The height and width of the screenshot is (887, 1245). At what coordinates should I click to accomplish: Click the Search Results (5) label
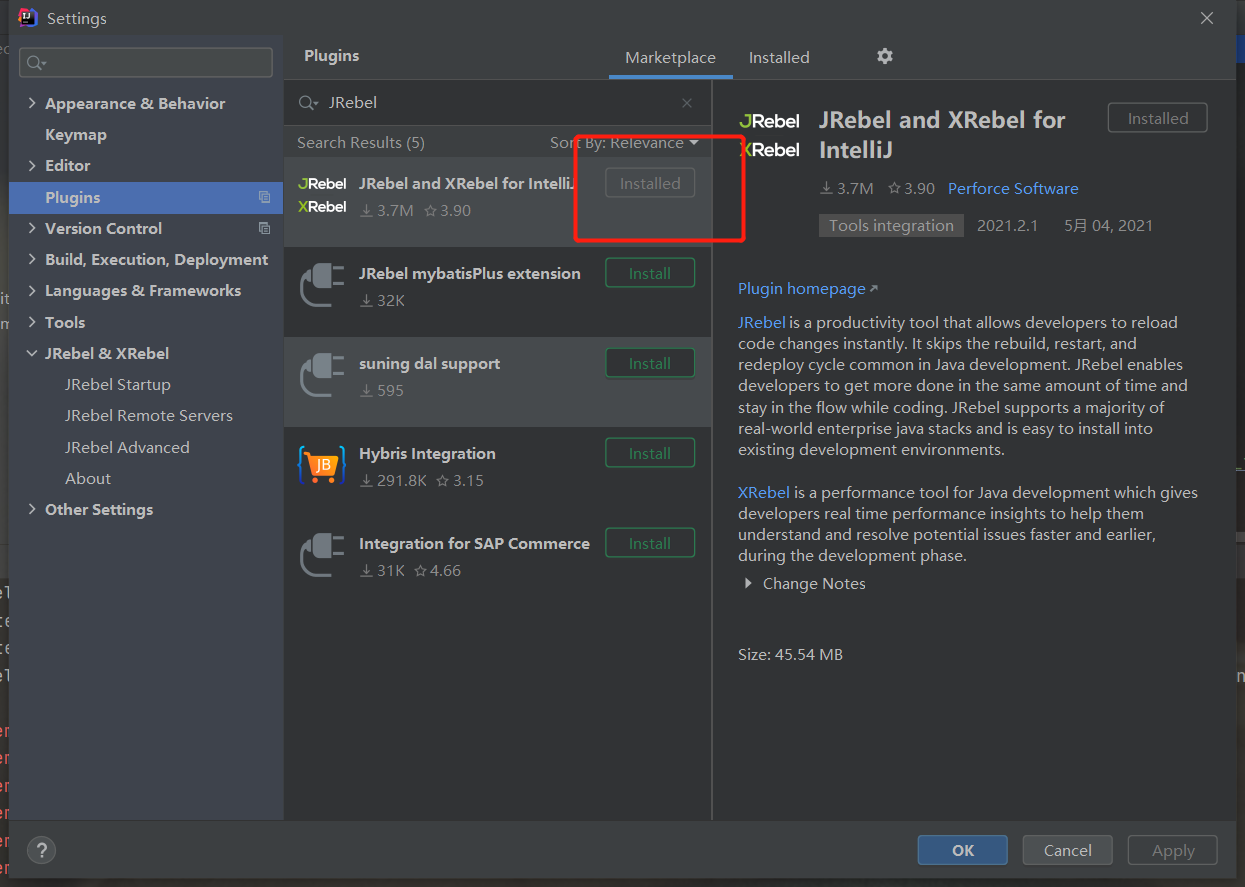pyautogui.click(x=361, y=143)
